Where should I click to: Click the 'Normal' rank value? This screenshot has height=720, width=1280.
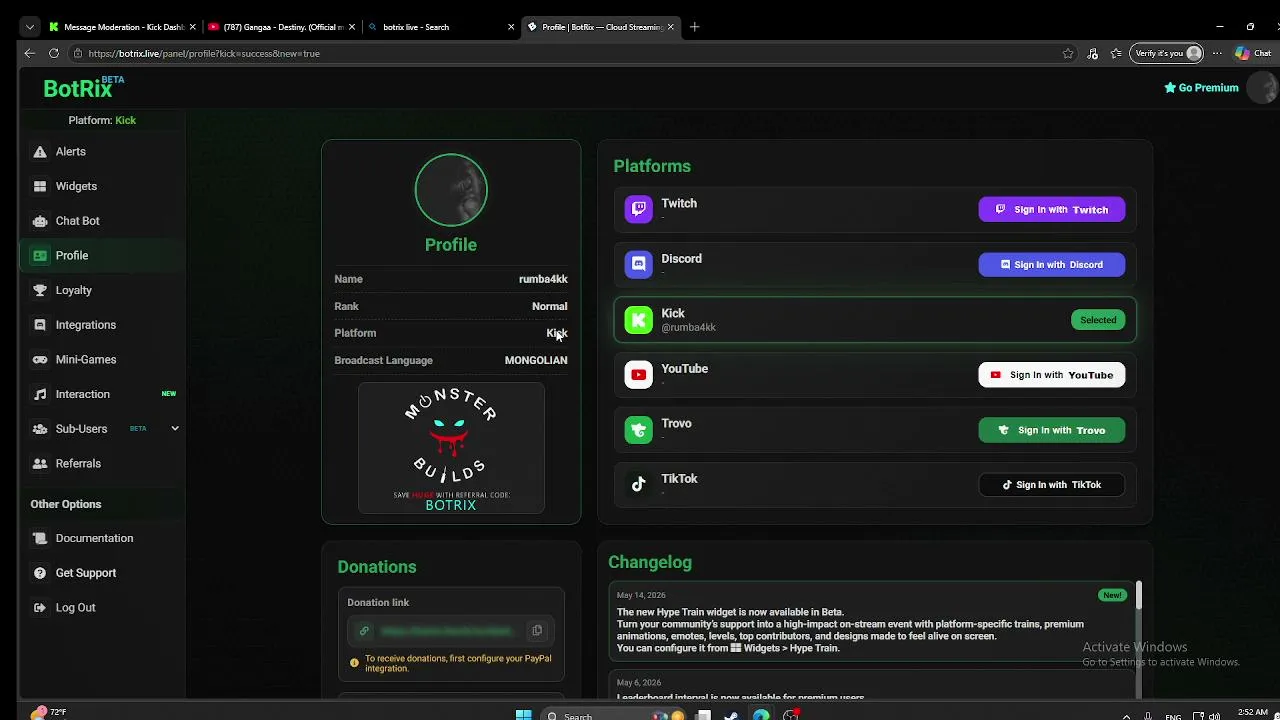pos(549,306)
